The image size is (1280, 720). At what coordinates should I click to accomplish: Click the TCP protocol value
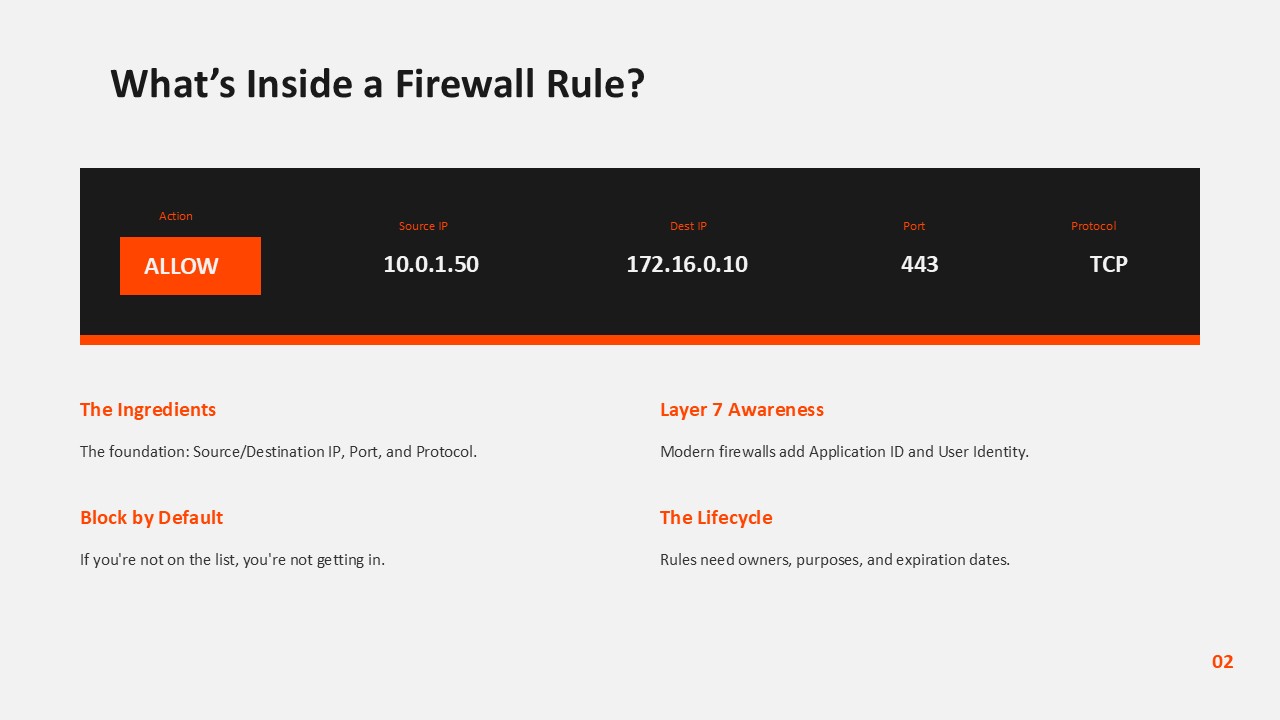[x=1108, y=264]
